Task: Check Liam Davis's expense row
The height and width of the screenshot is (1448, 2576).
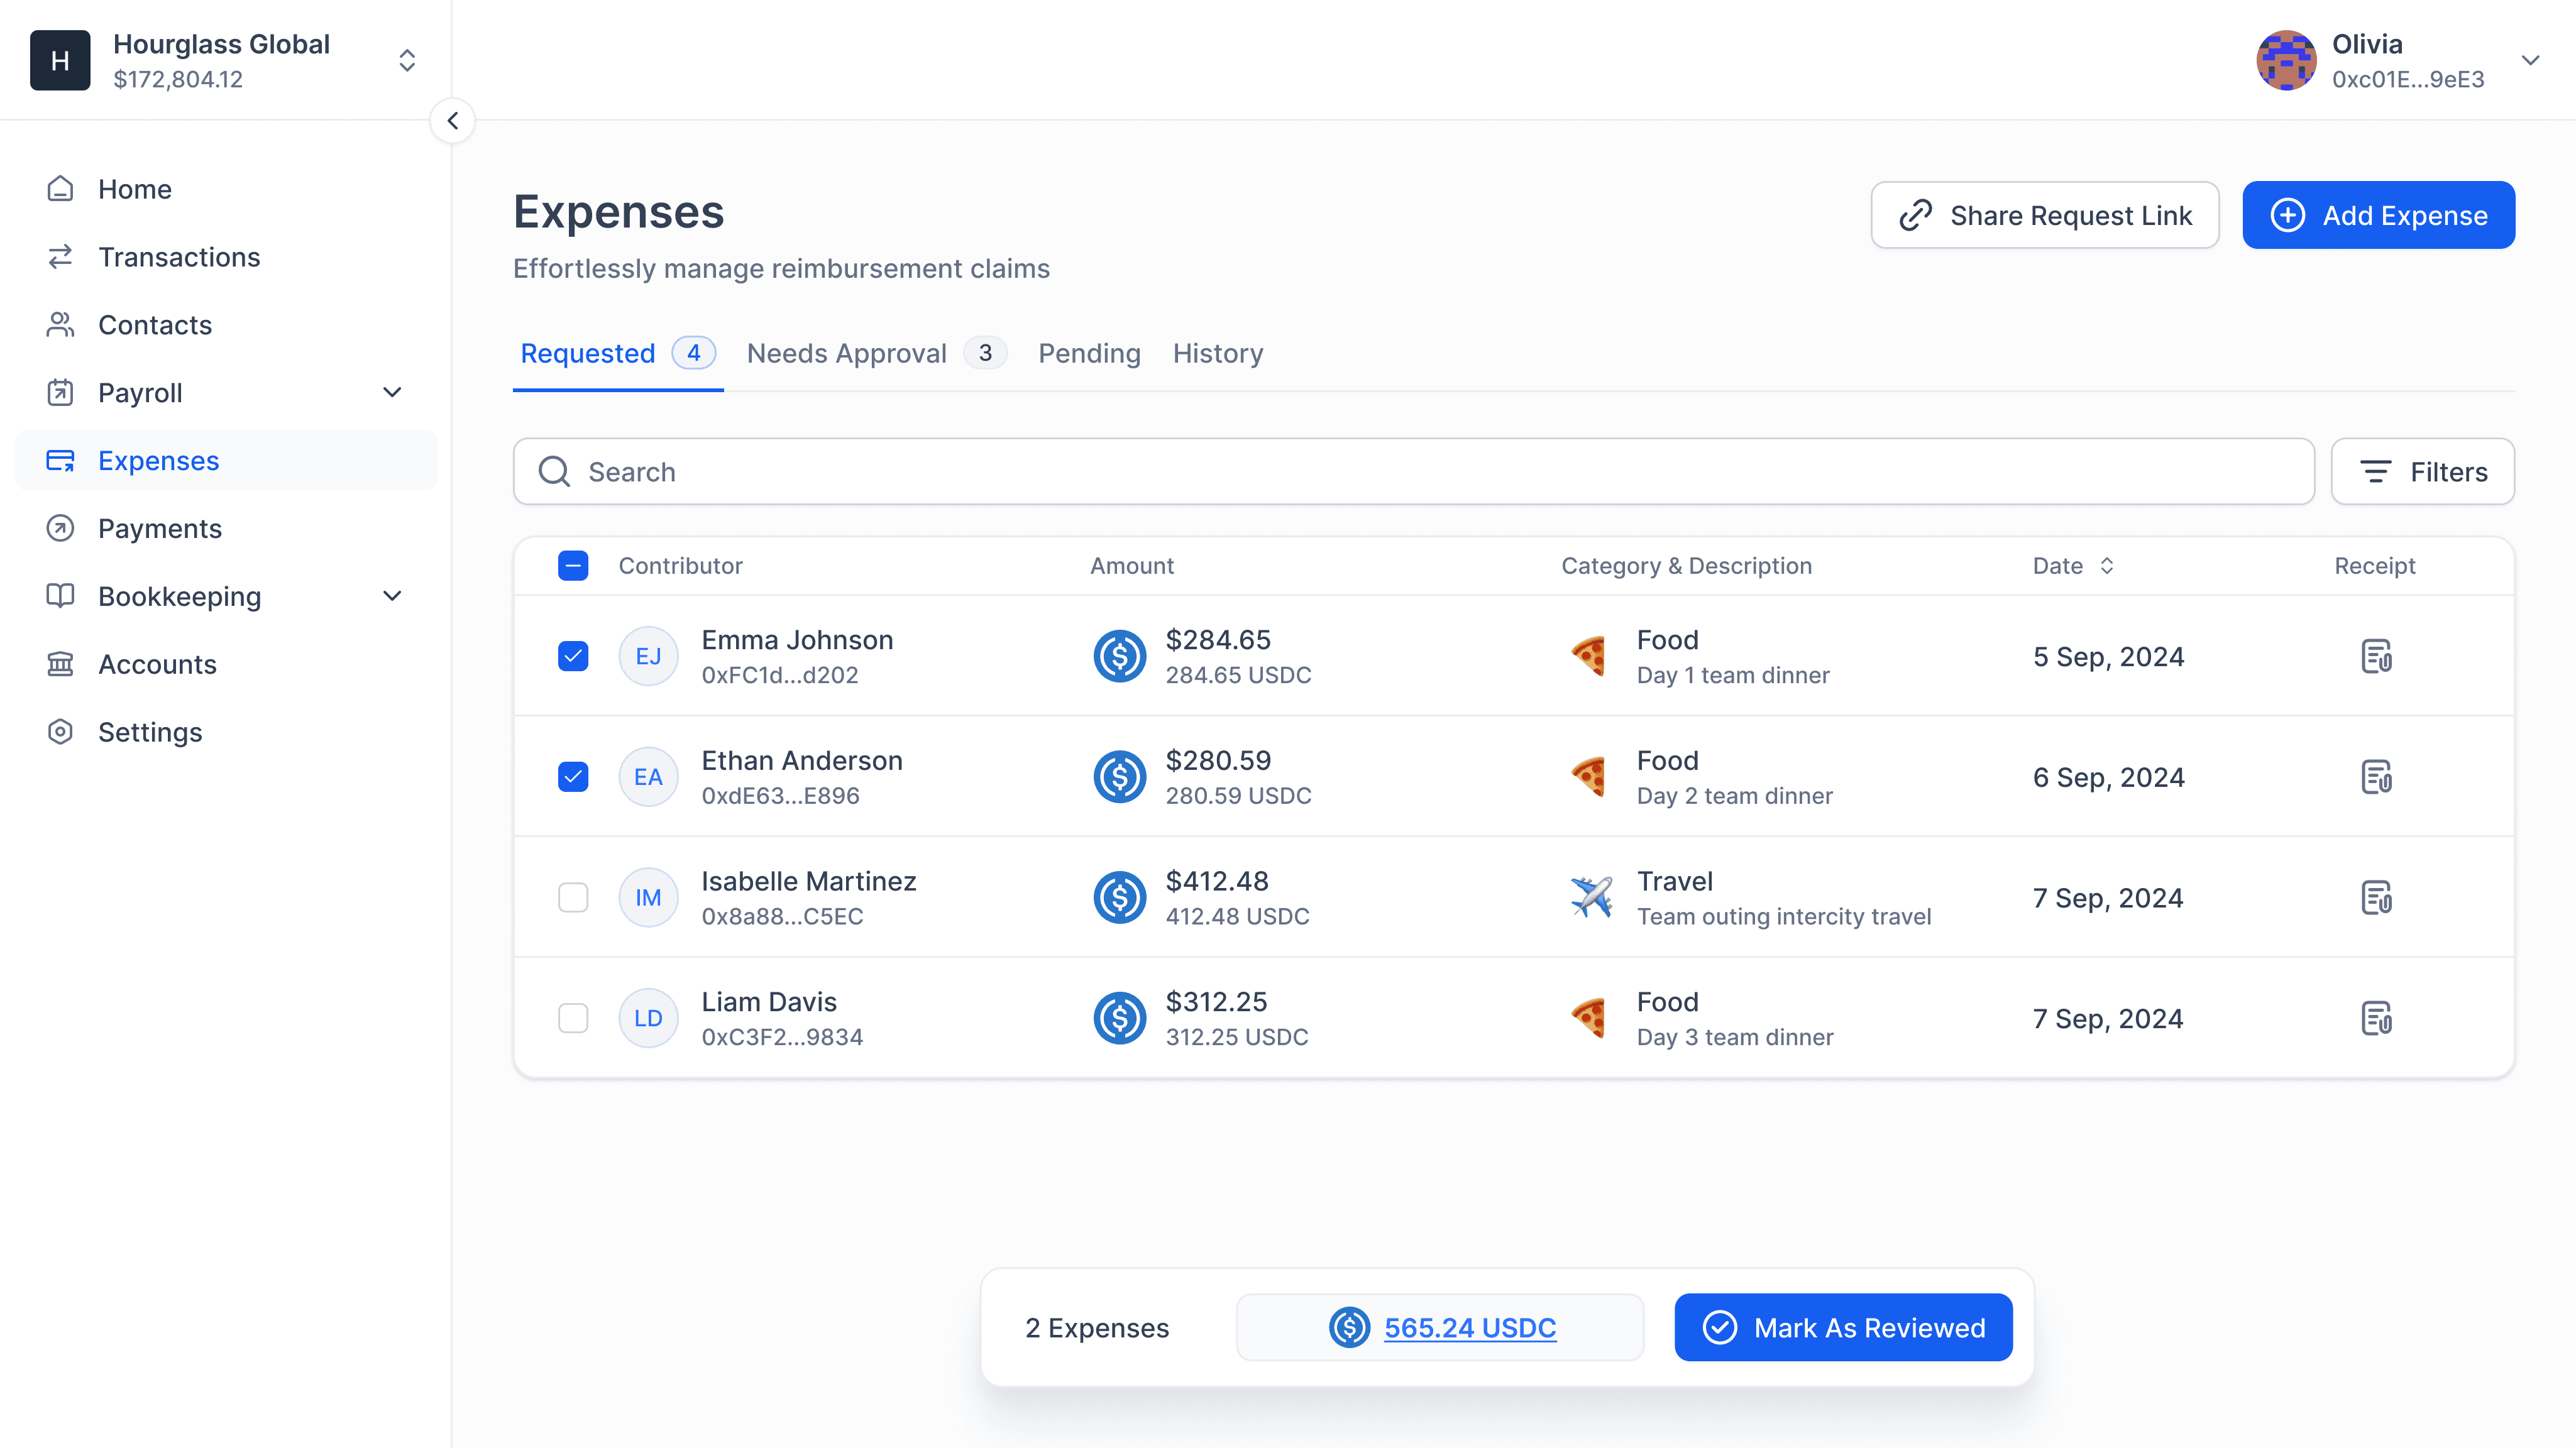Action: pos(573,1017)
